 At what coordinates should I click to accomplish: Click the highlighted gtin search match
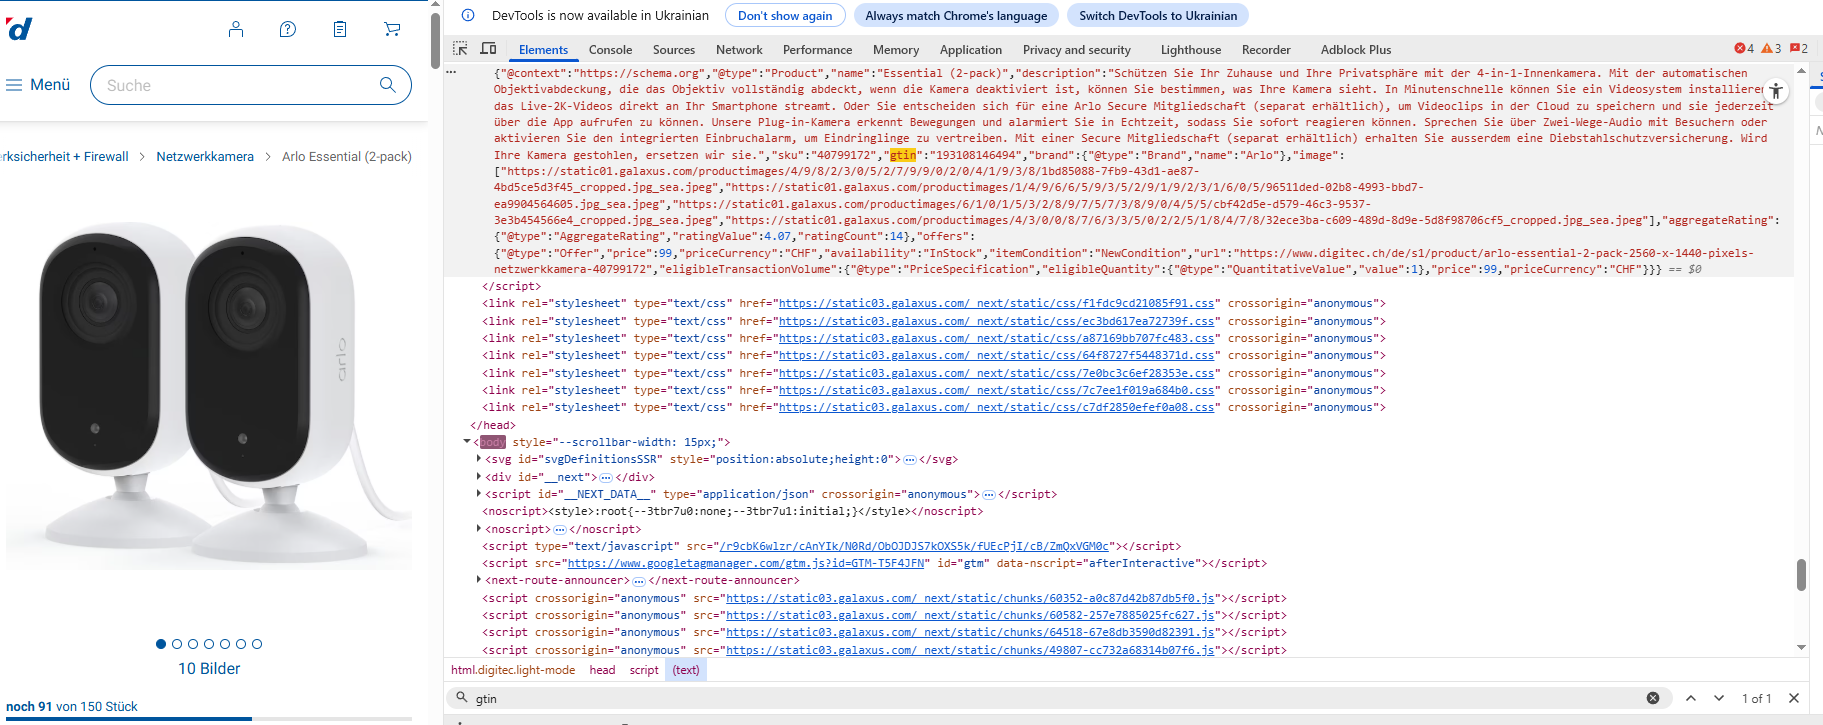click(x=903, y=155)
